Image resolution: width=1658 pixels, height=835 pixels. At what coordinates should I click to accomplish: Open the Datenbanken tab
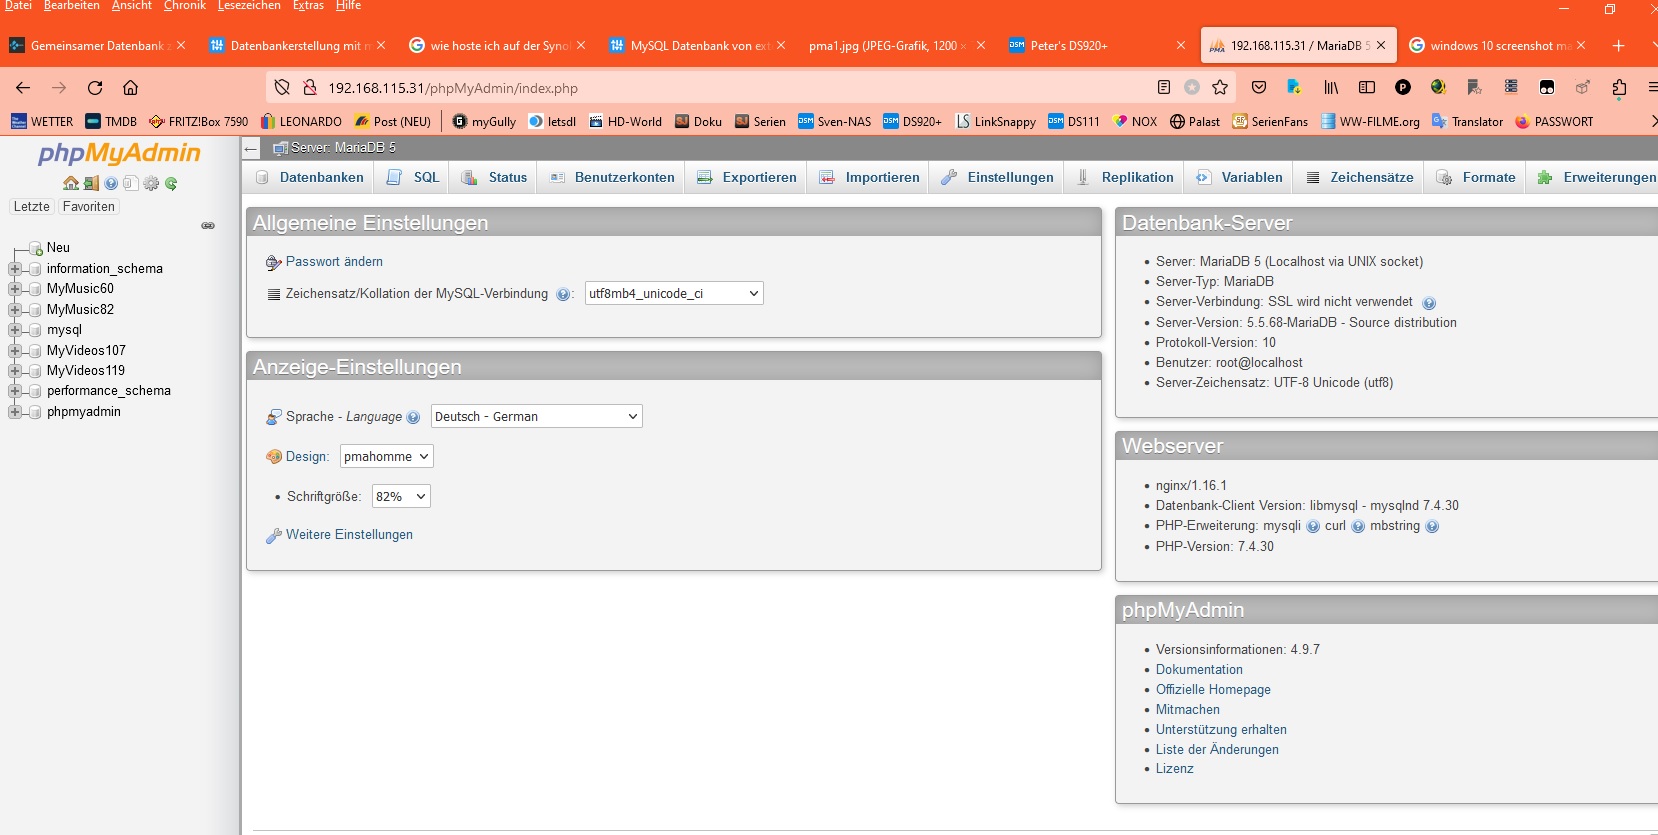[309, 177]
